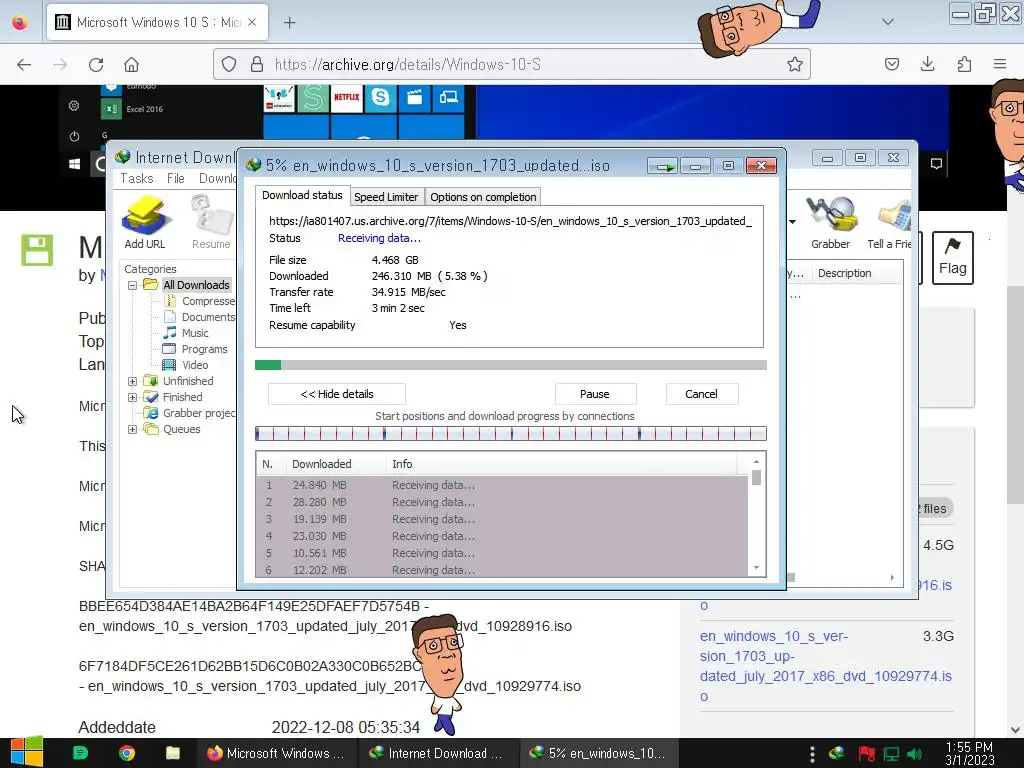
Task: Click the IDM system tray icon
Action: point(836,754)
